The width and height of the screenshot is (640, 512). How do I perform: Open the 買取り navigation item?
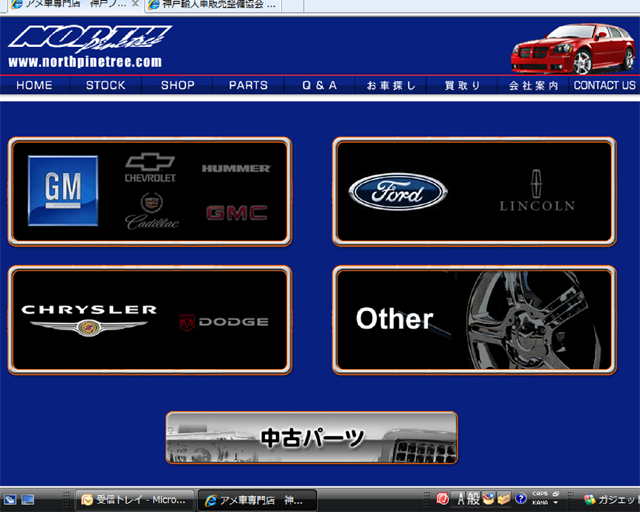(x=462, y=85)
